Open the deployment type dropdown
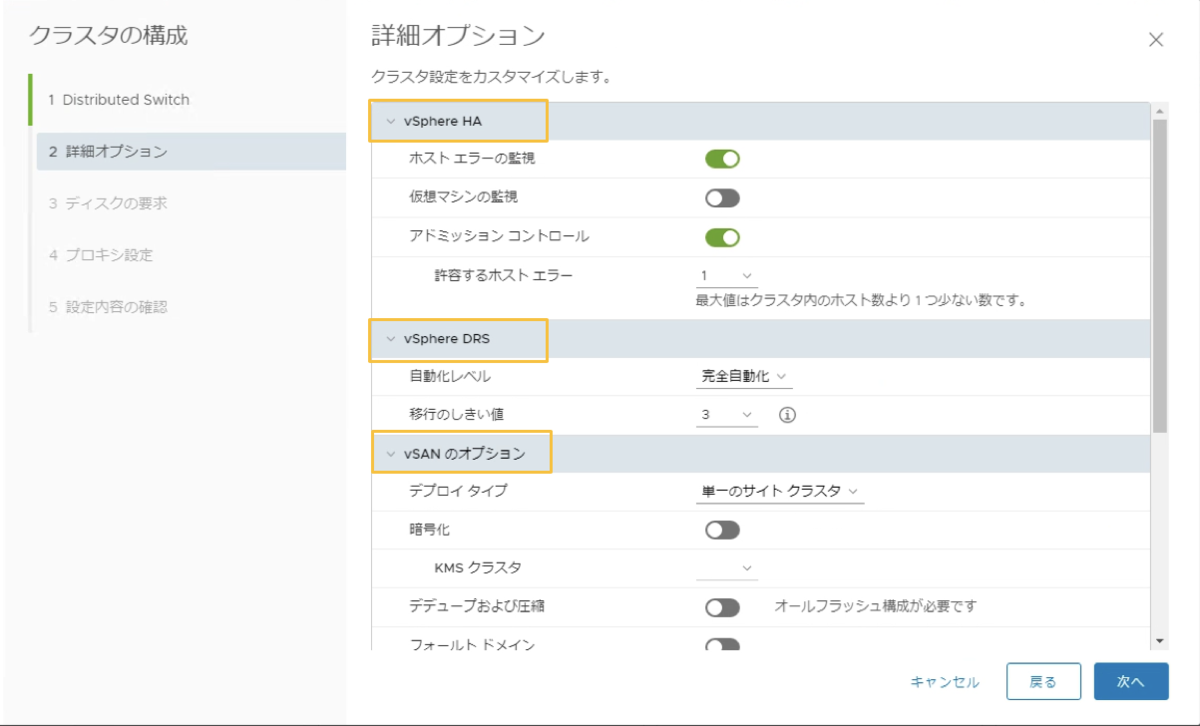 coord(780,491)
